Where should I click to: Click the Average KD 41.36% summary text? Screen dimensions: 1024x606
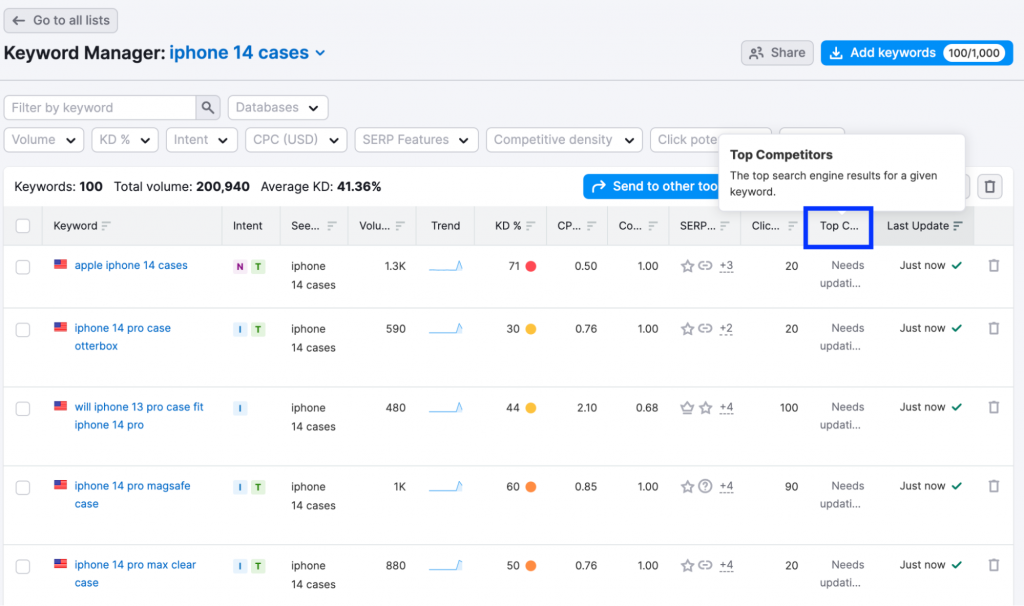pos(321,187)
